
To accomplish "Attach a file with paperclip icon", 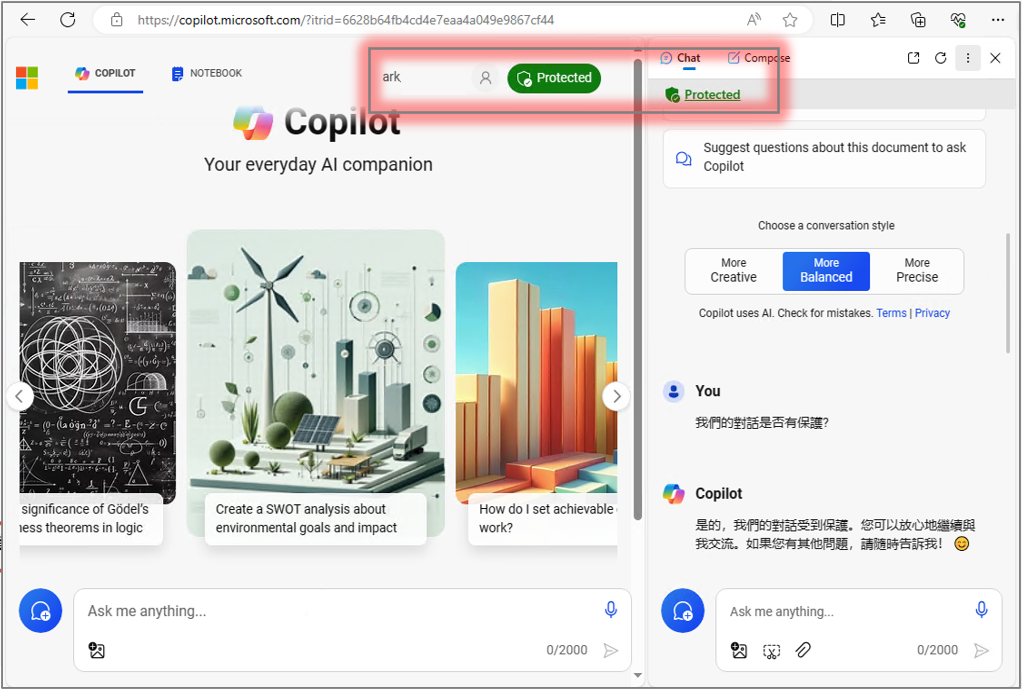I will [803, 650].
